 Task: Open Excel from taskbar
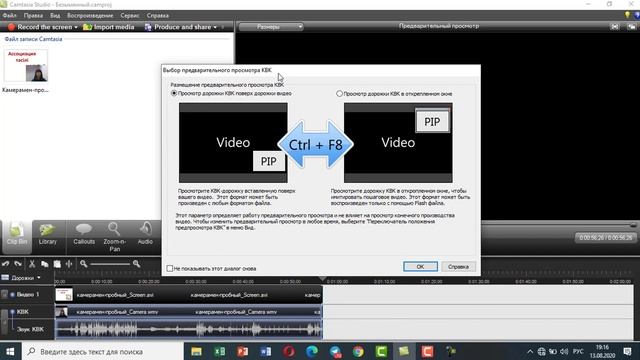pos(220,351)
